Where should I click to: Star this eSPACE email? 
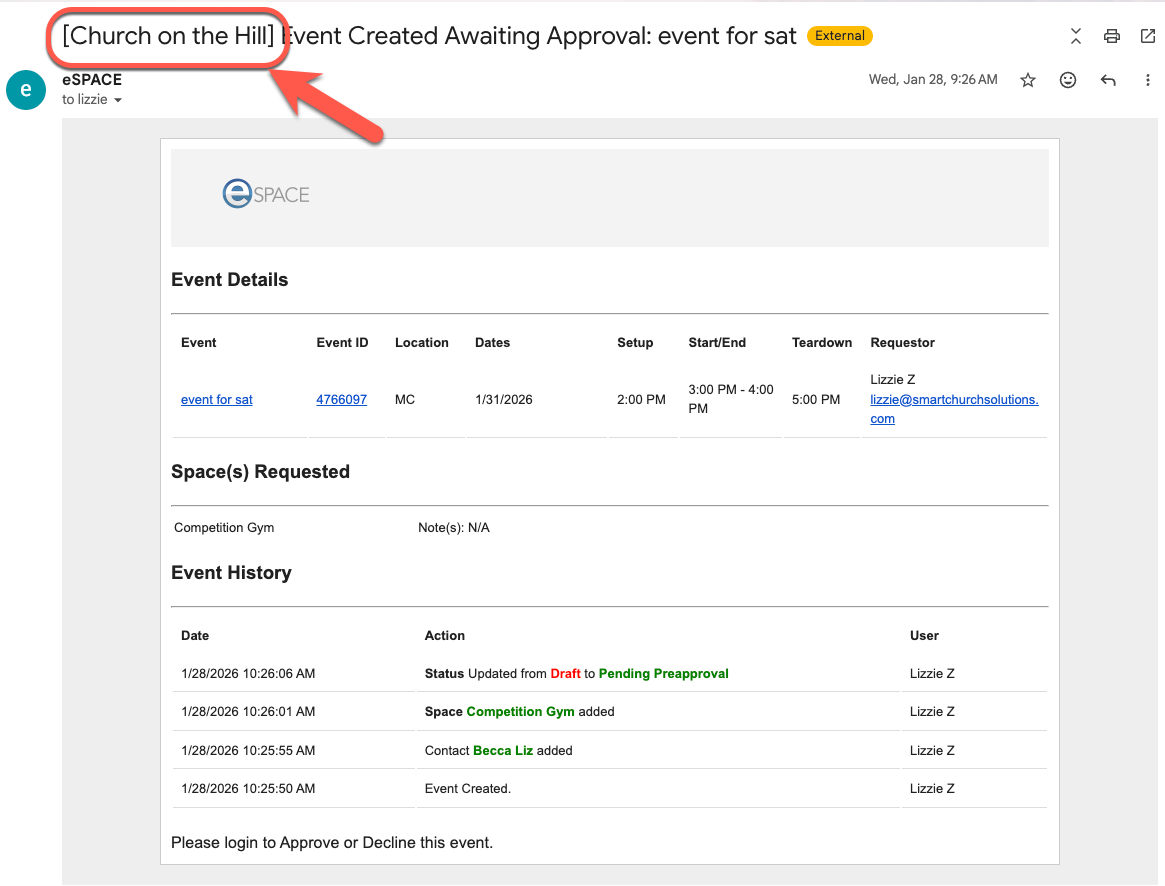click(1028, 80)
